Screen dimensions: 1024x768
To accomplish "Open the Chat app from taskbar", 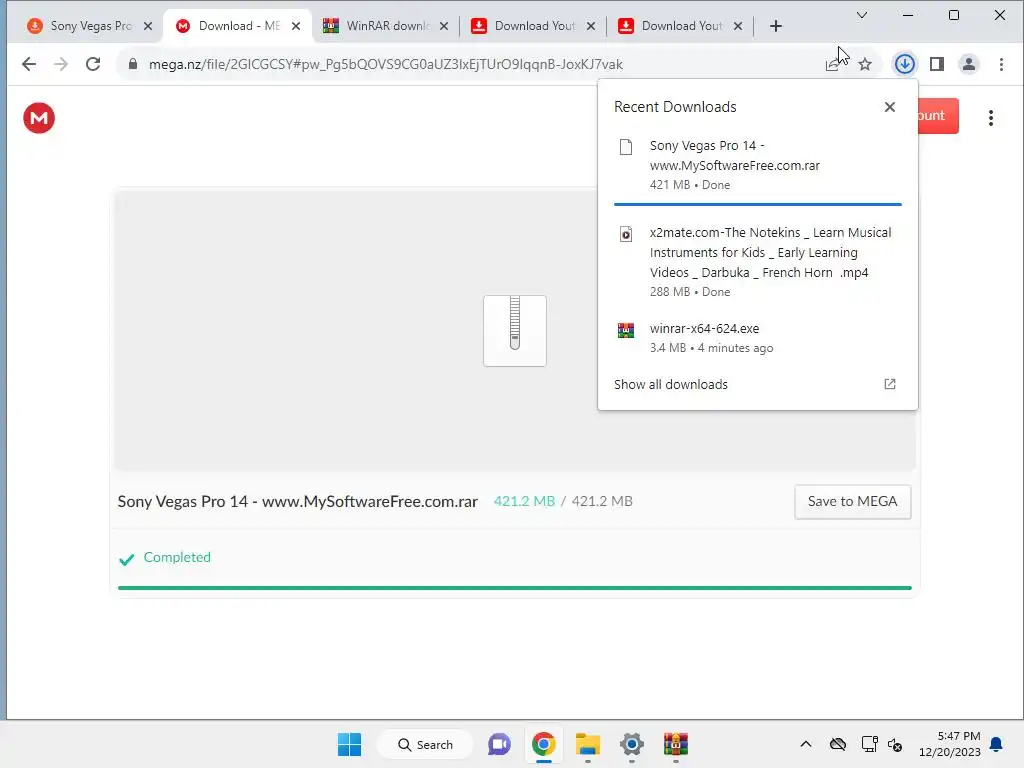I will (500, 744).
